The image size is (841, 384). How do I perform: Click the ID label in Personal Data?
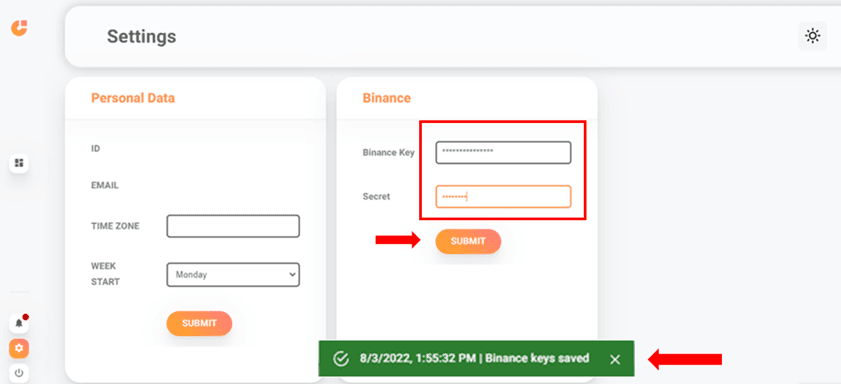(x=95, y=149)
